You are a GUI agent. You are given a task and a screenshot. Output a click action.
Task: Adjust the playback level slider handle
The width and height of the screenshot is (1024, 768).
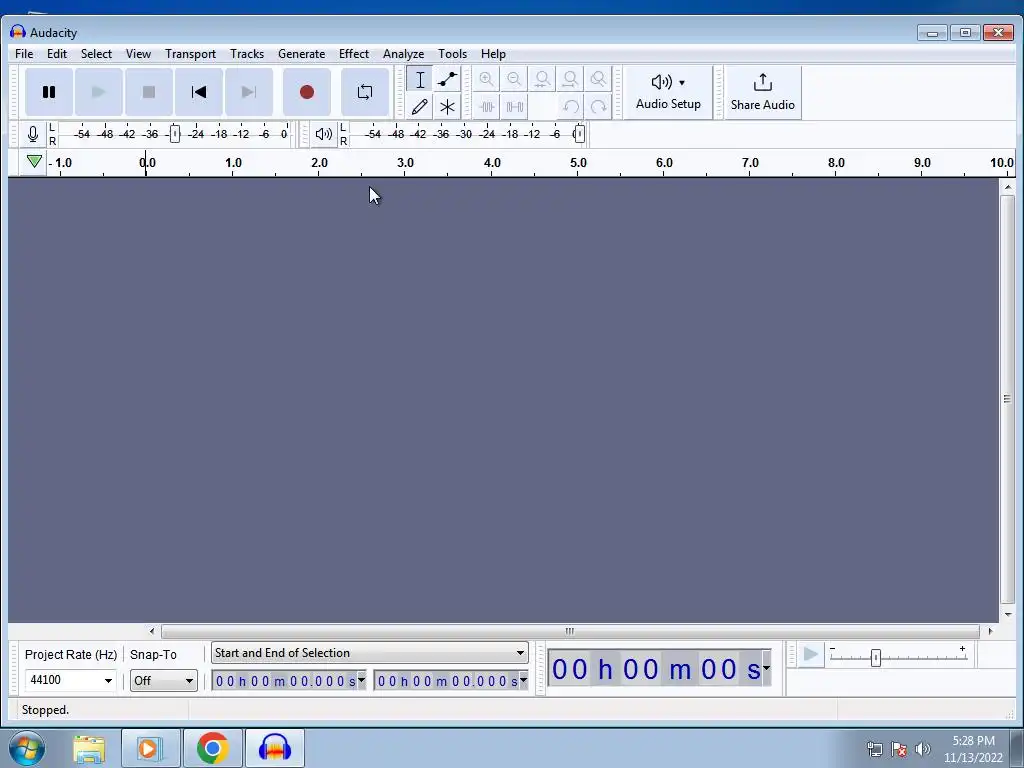pos(579,135)
